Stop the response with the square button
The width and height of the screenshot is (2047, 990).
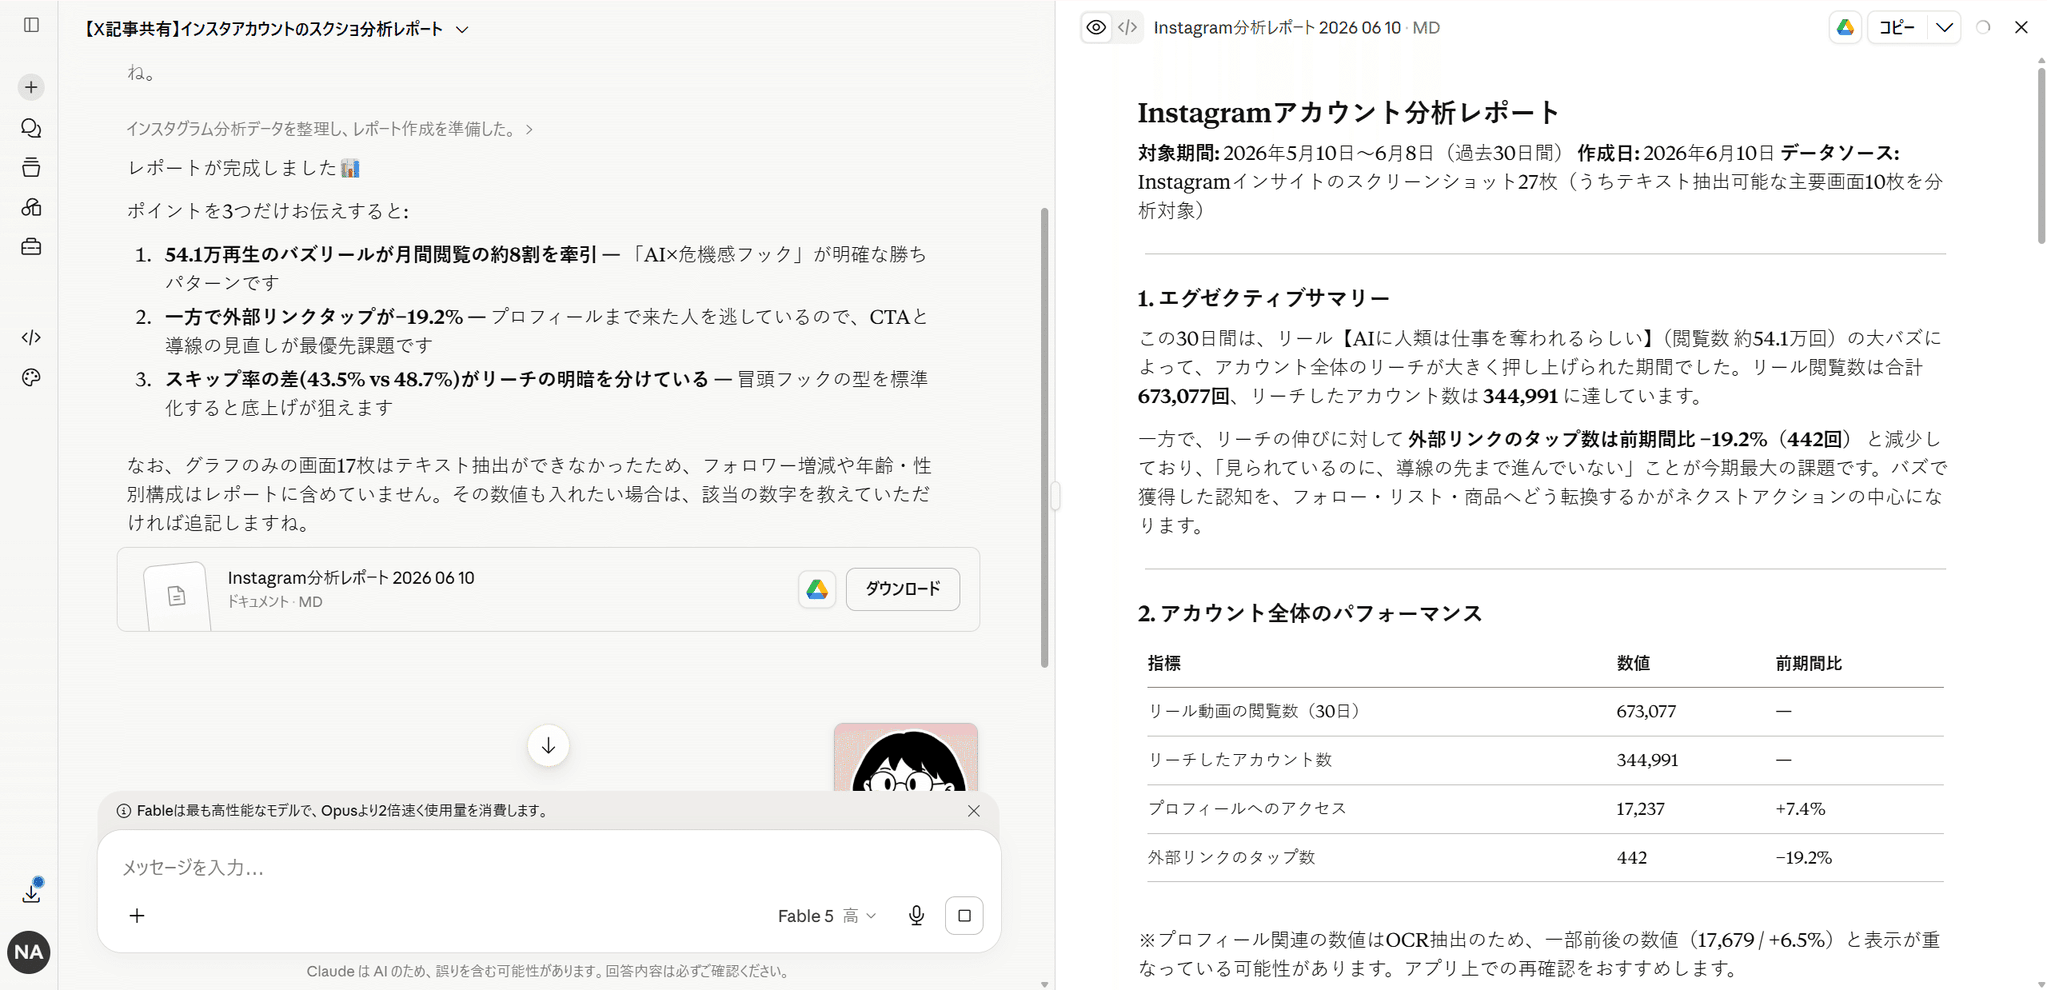click(964, 915)
